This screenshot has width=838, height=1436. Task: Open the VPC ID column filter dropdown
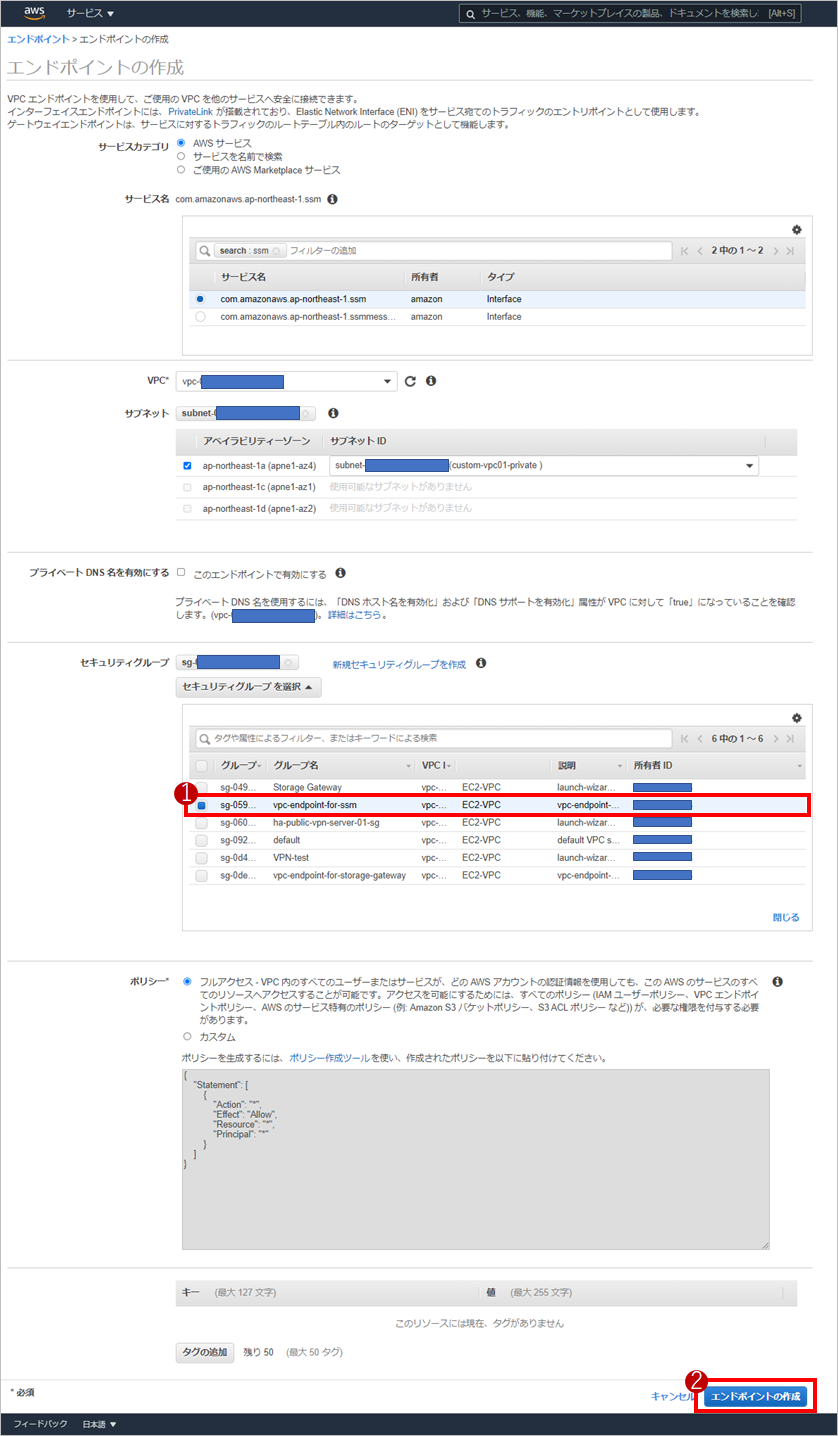449,766
